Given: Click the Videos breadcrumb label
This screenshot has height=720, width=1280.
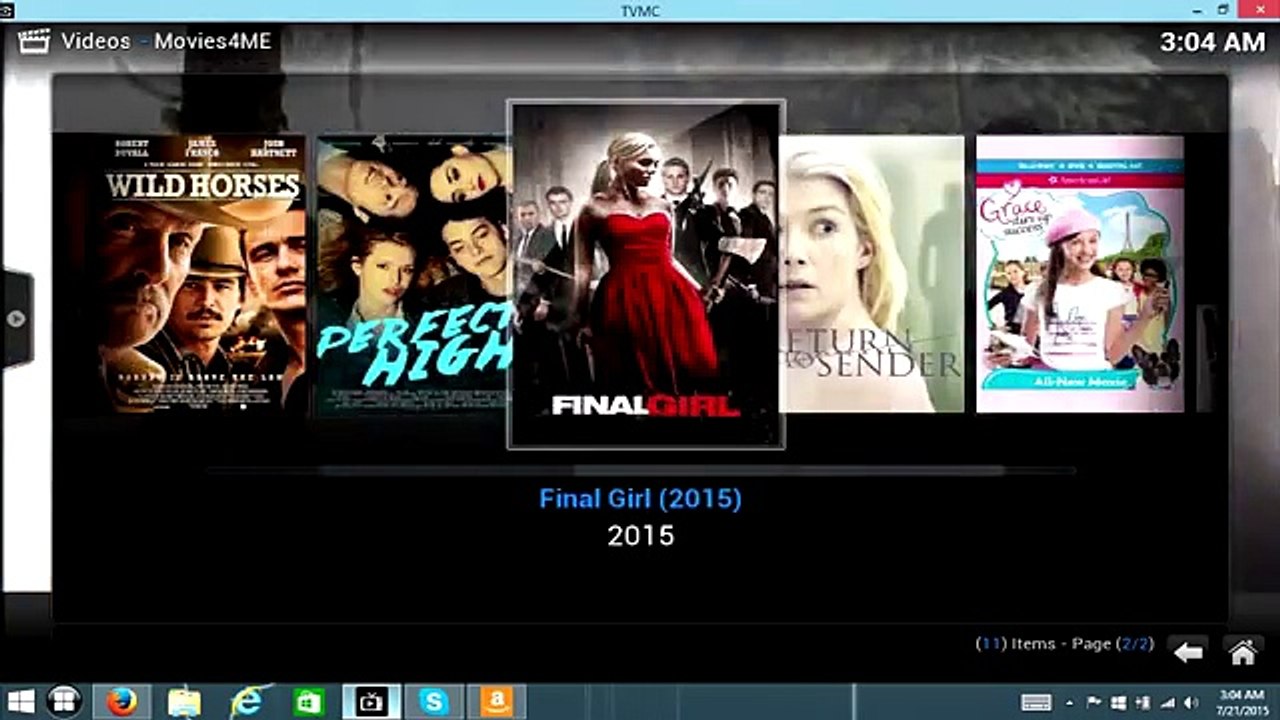Looking at the screenshot, I should click(96, 41).
